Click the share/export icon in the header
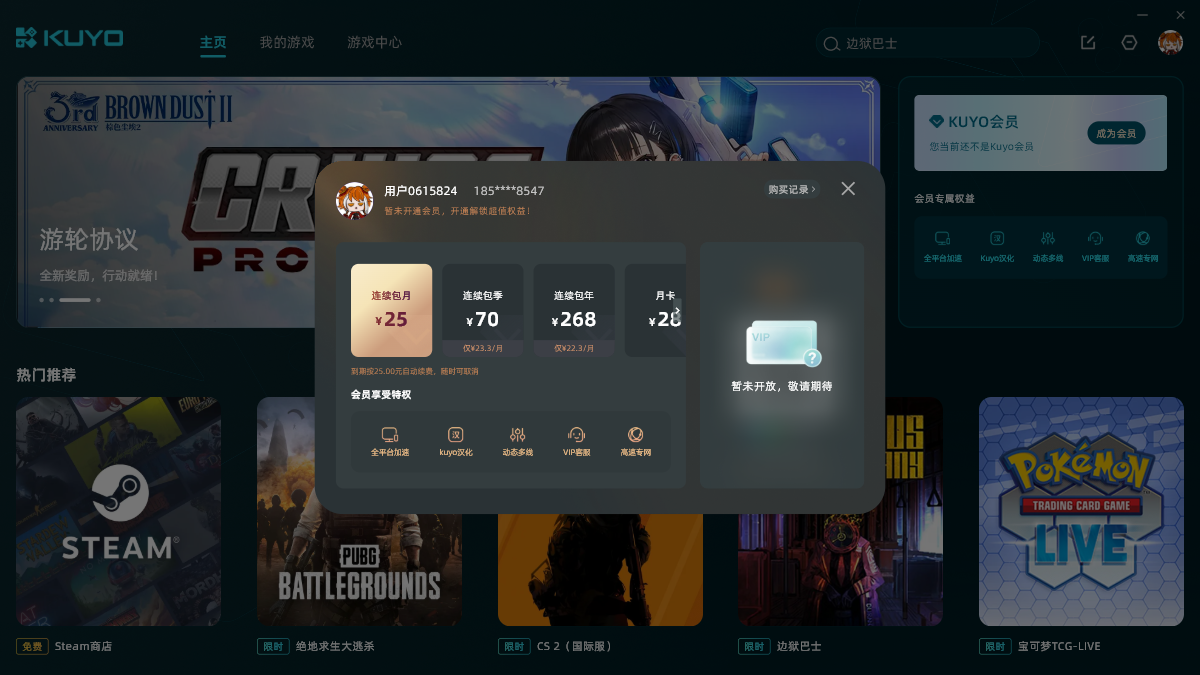This screenshot has height=675, width=1200. 1088,42
